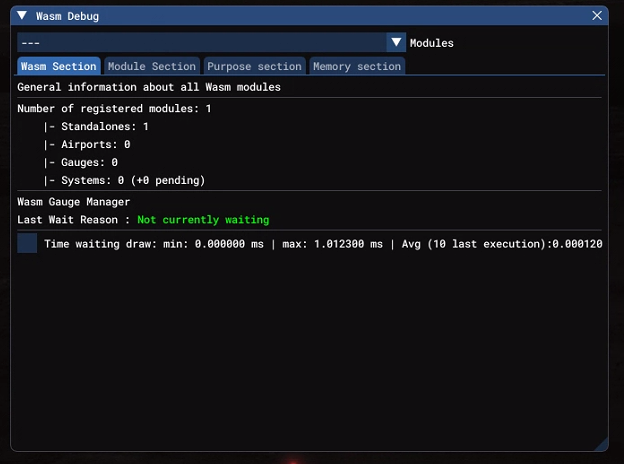Click the green 'Not currently waiting' status

click(x=203, y=220)
